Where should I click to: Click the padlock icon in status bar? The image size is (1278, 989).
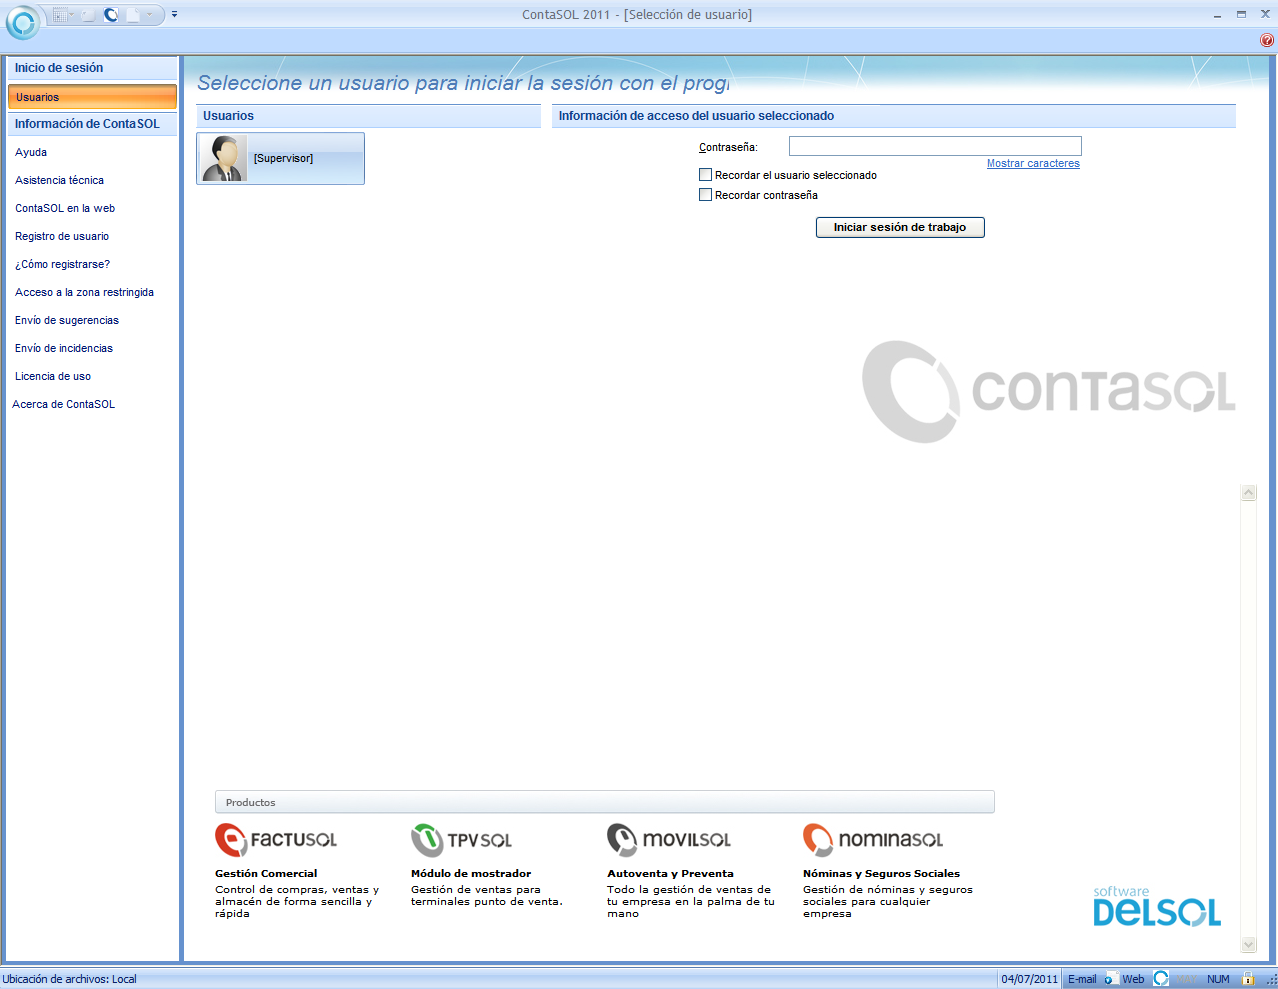tap(1247, 979)
